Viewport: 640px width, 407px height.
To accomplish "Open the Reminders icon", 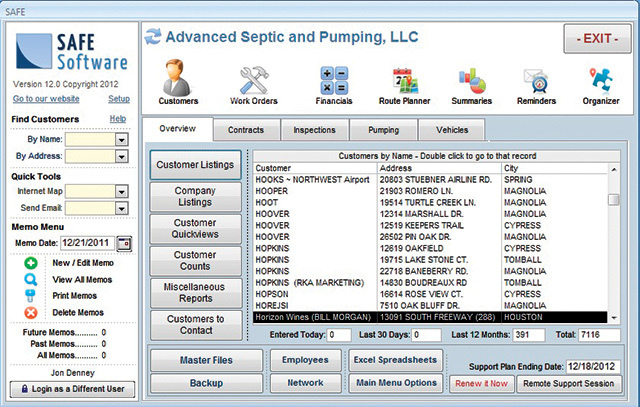I will coord(535,79).
